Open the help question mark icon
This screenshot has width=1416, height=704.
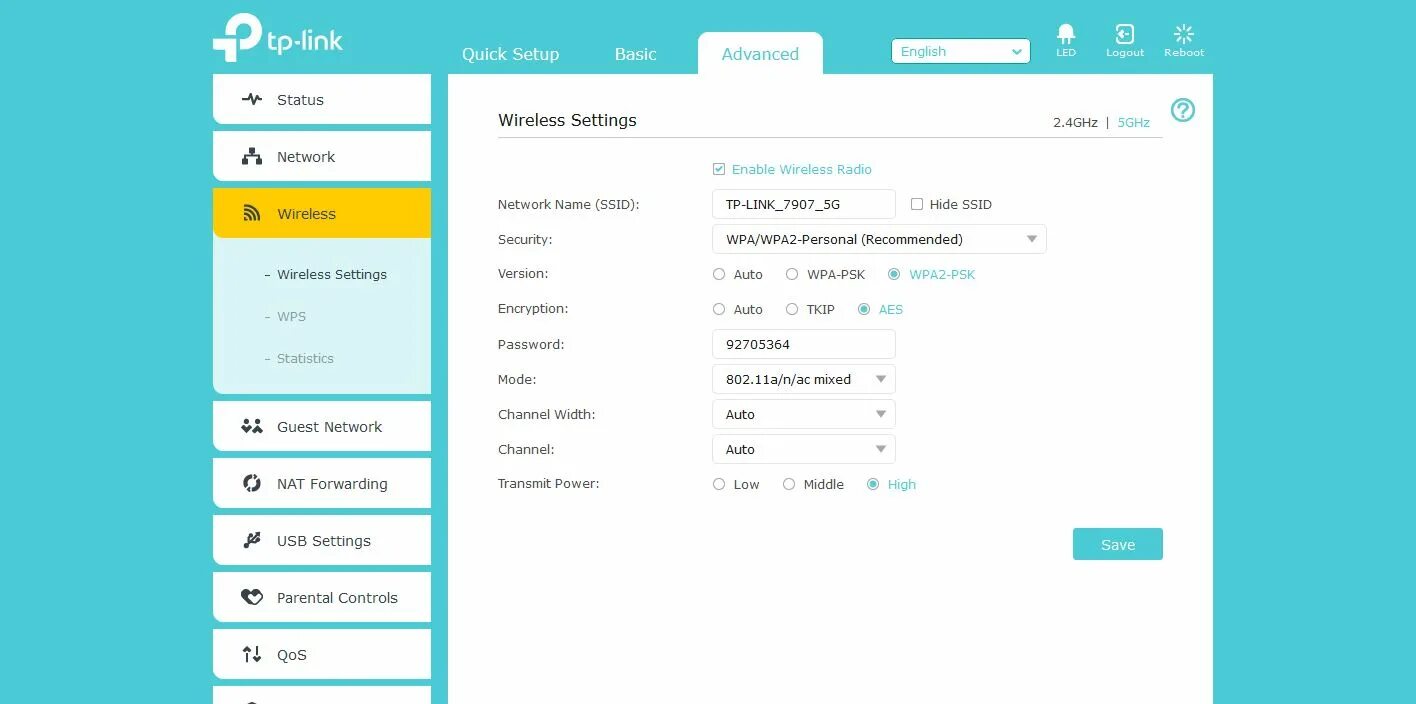click(x=1183, y=110)
